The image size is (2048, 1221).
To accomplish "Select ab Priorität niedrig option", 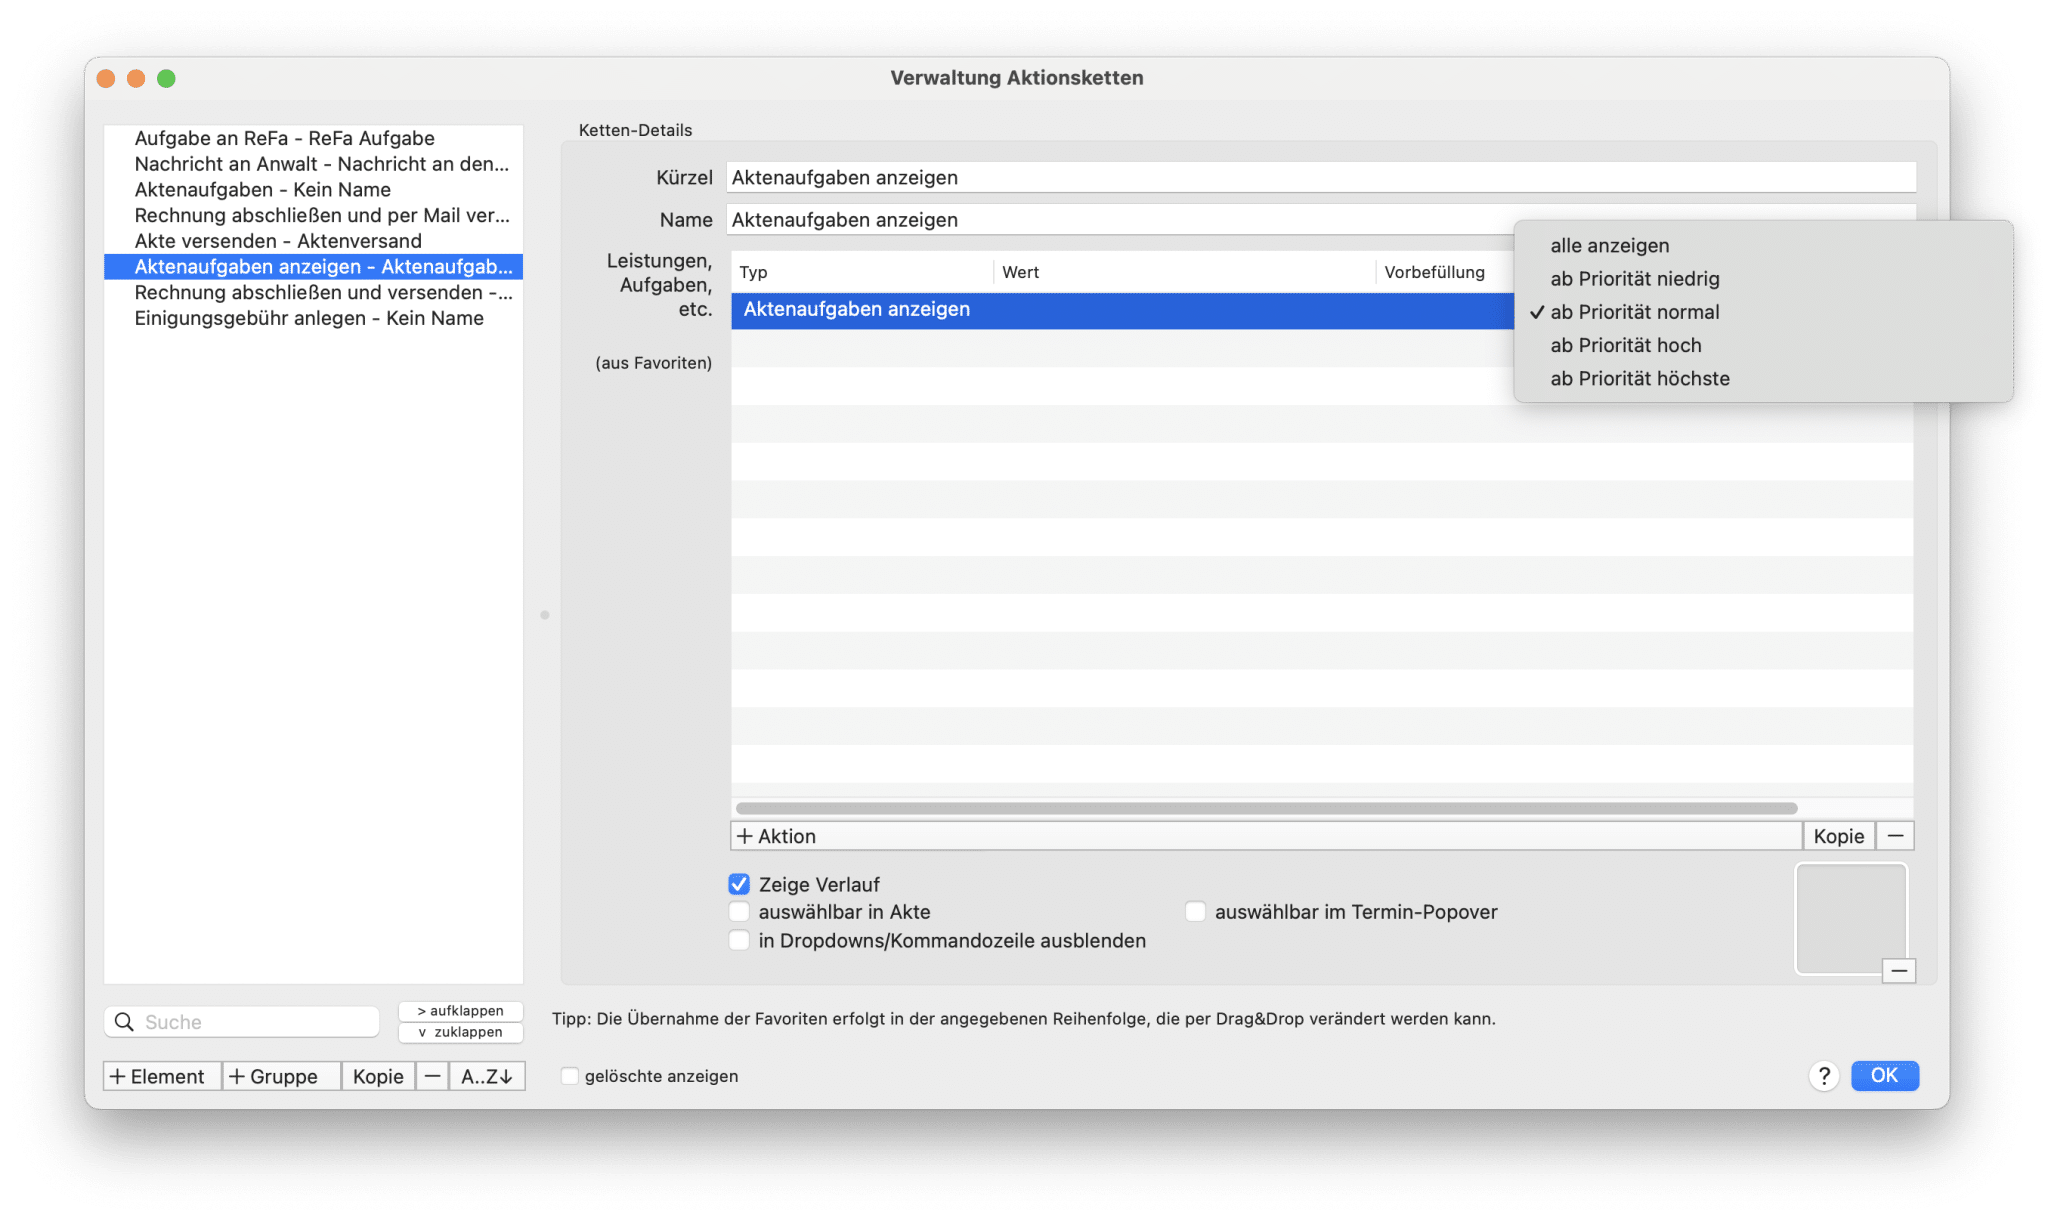I will tap(1763, 279).
